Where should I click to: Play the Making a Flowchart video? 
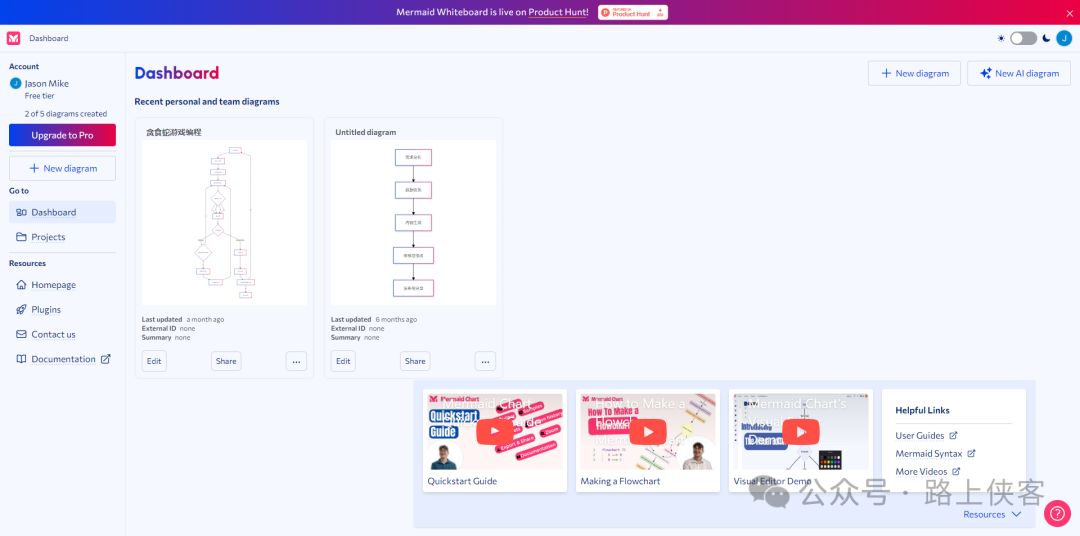pos(647,432)
